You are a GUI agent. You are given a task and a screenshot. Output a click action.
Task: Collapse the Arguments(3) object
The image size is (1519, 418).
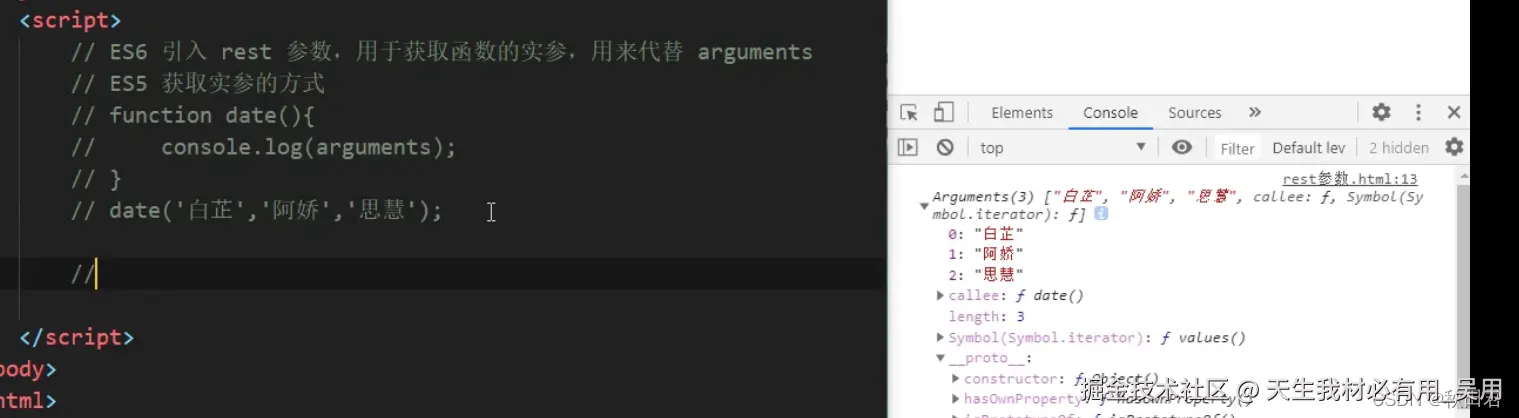pos(924,205)
